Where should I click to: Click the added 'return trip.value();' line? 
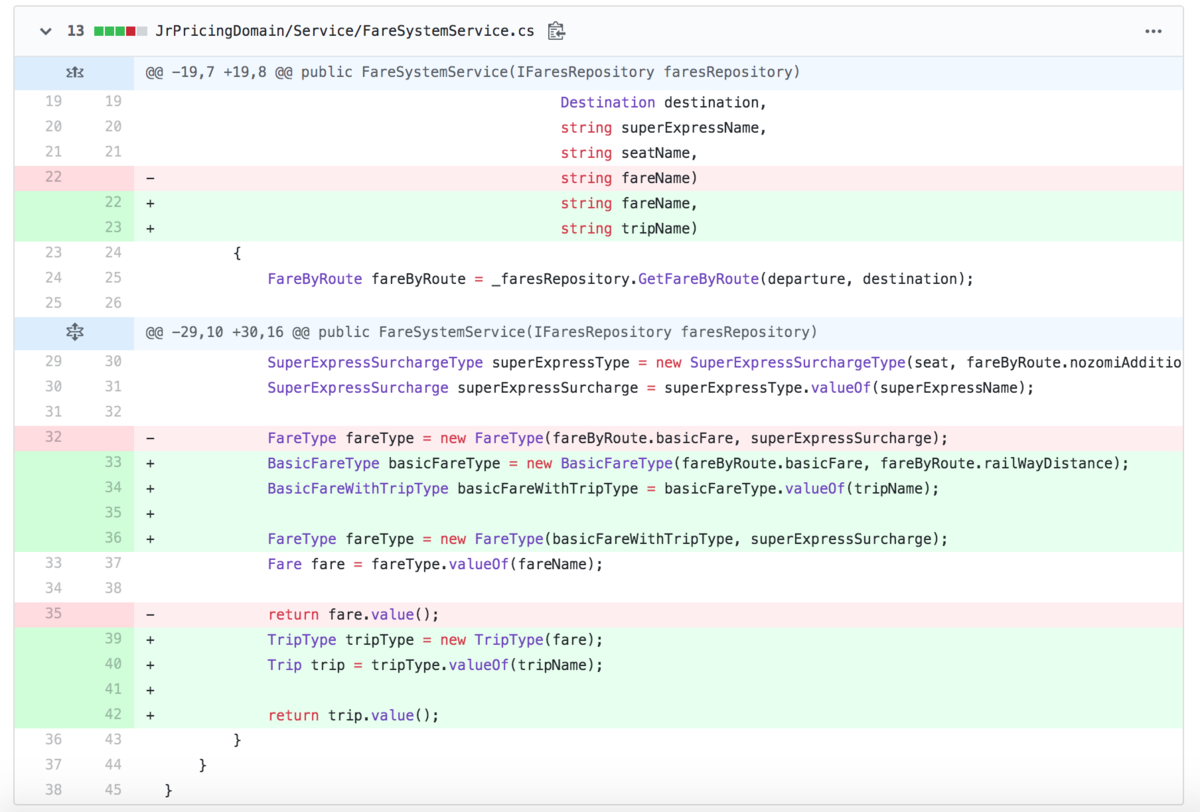coord(353,715)
